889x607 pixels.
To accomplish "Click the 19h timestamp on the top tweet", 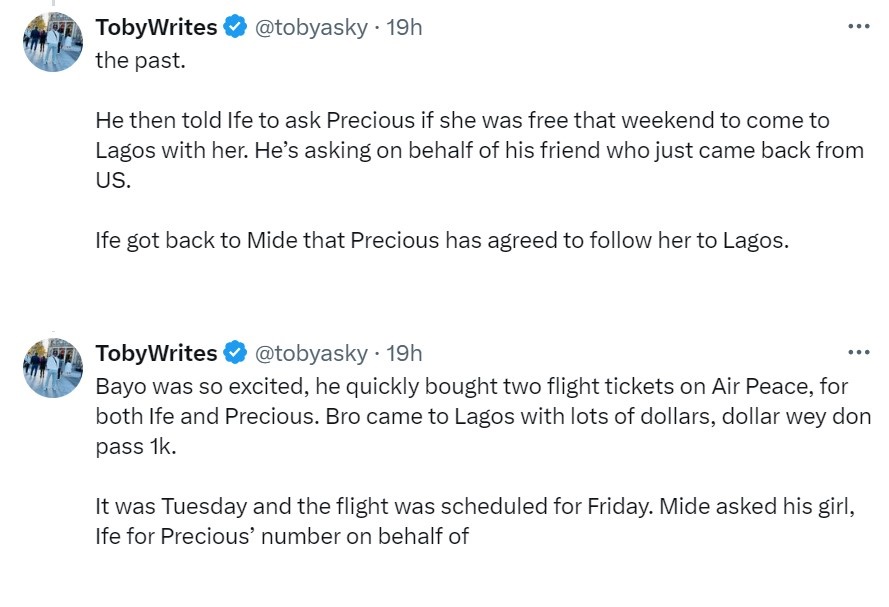I will (x=404, y=27).
